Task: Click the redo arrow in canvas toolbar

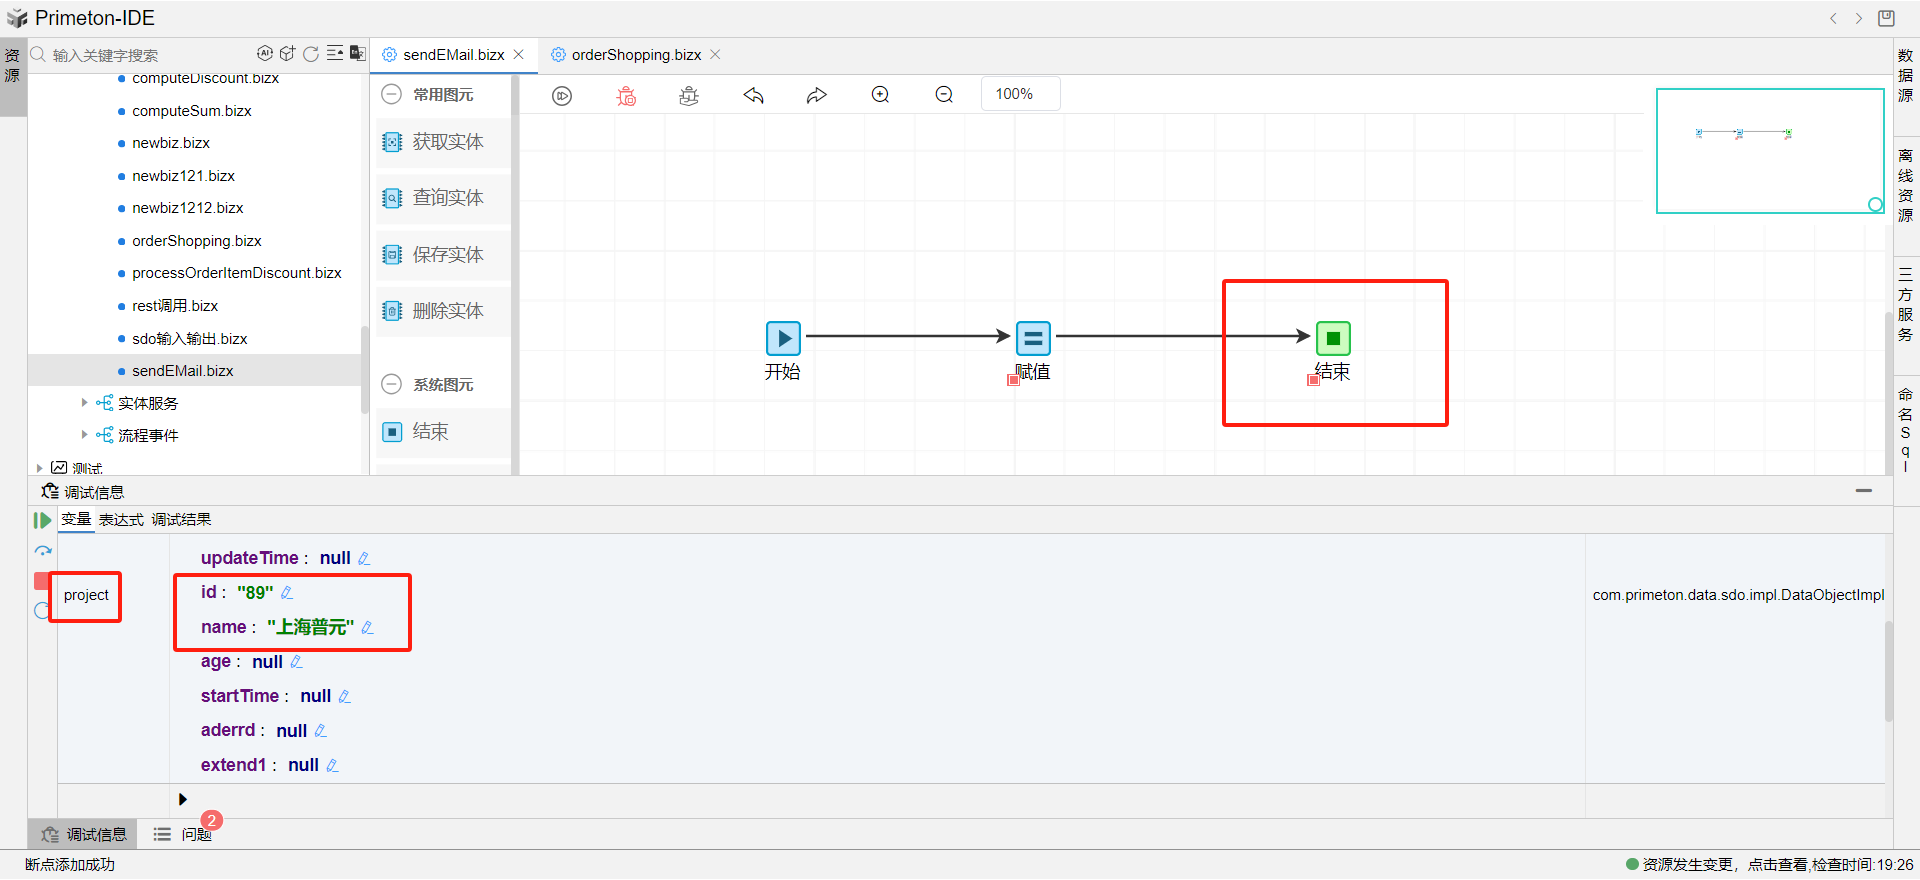Action: pos(817,95)
